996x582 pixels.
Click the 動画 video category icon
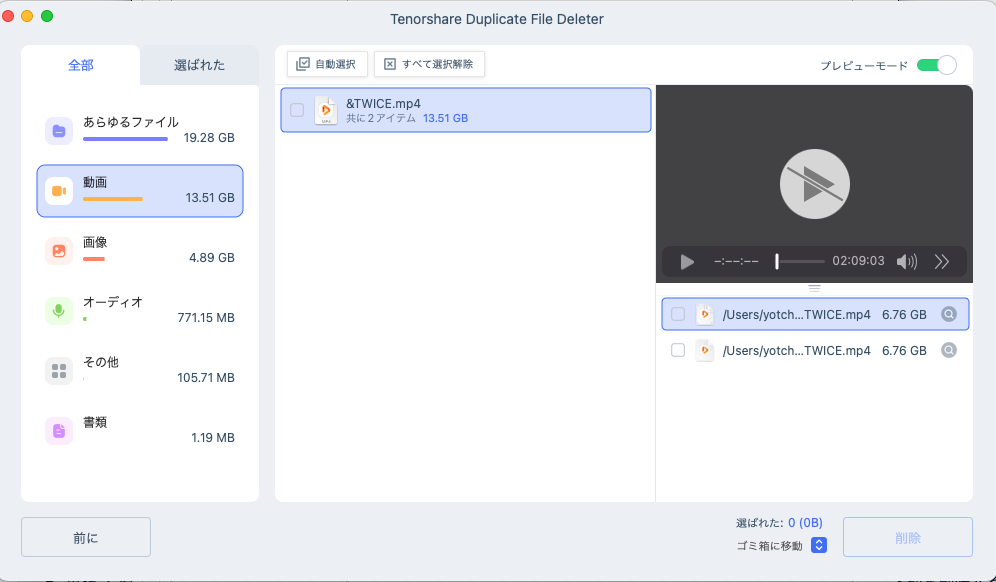[58, 191]
